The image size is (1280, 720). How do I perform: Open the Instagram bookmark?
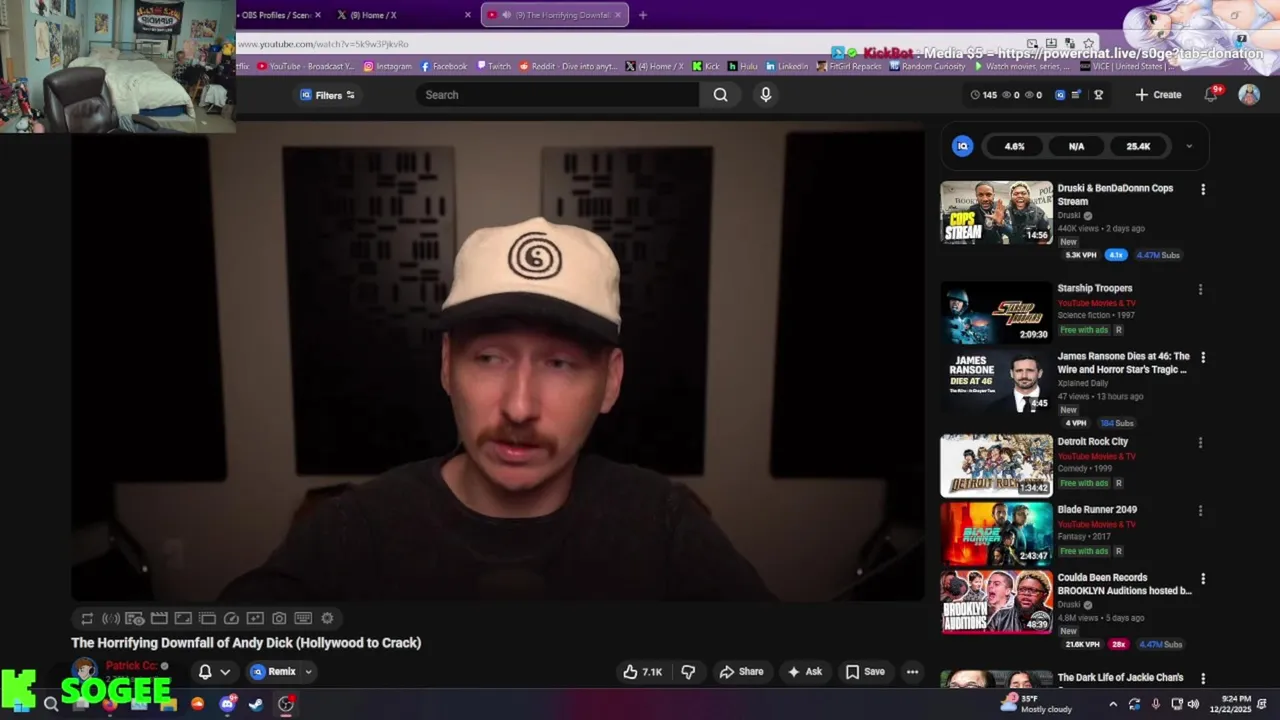point(387,66)
